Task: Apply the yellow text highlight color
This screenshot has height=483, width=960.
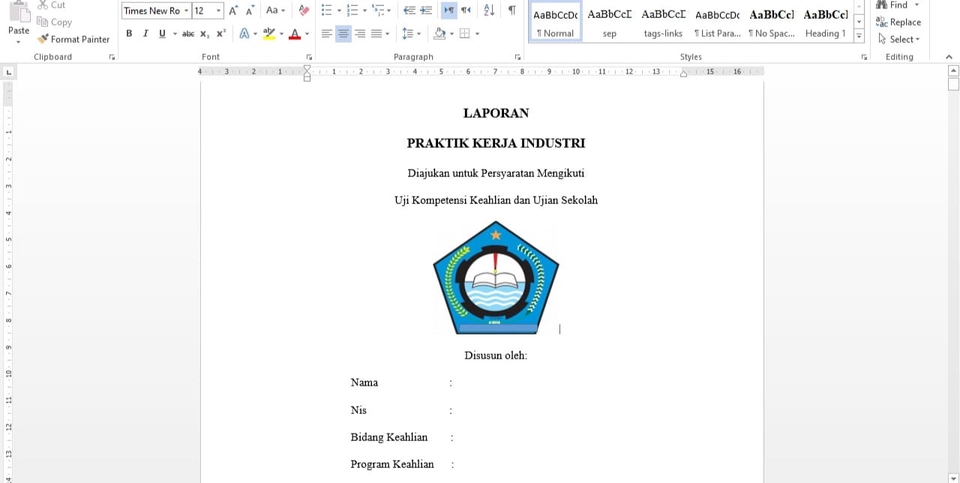Action: [268, 34]
